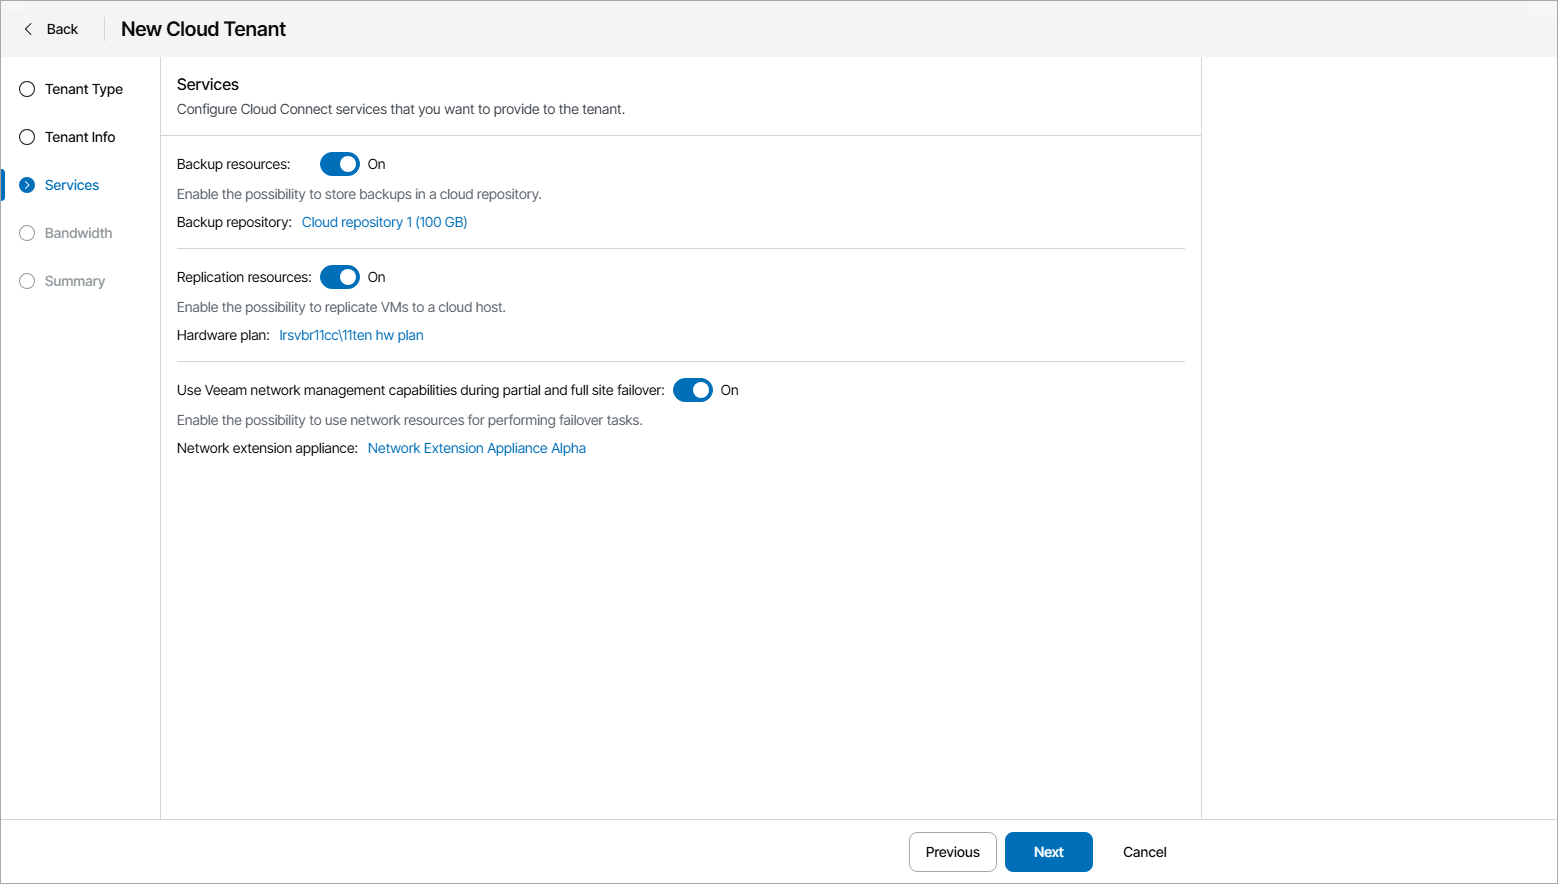Toggle Veeam network management capabilities switch

693,390
